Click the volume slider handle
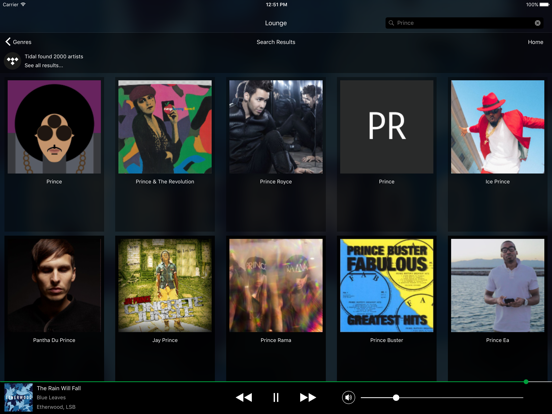Screen dimensions: 552x414 [396, 397]
